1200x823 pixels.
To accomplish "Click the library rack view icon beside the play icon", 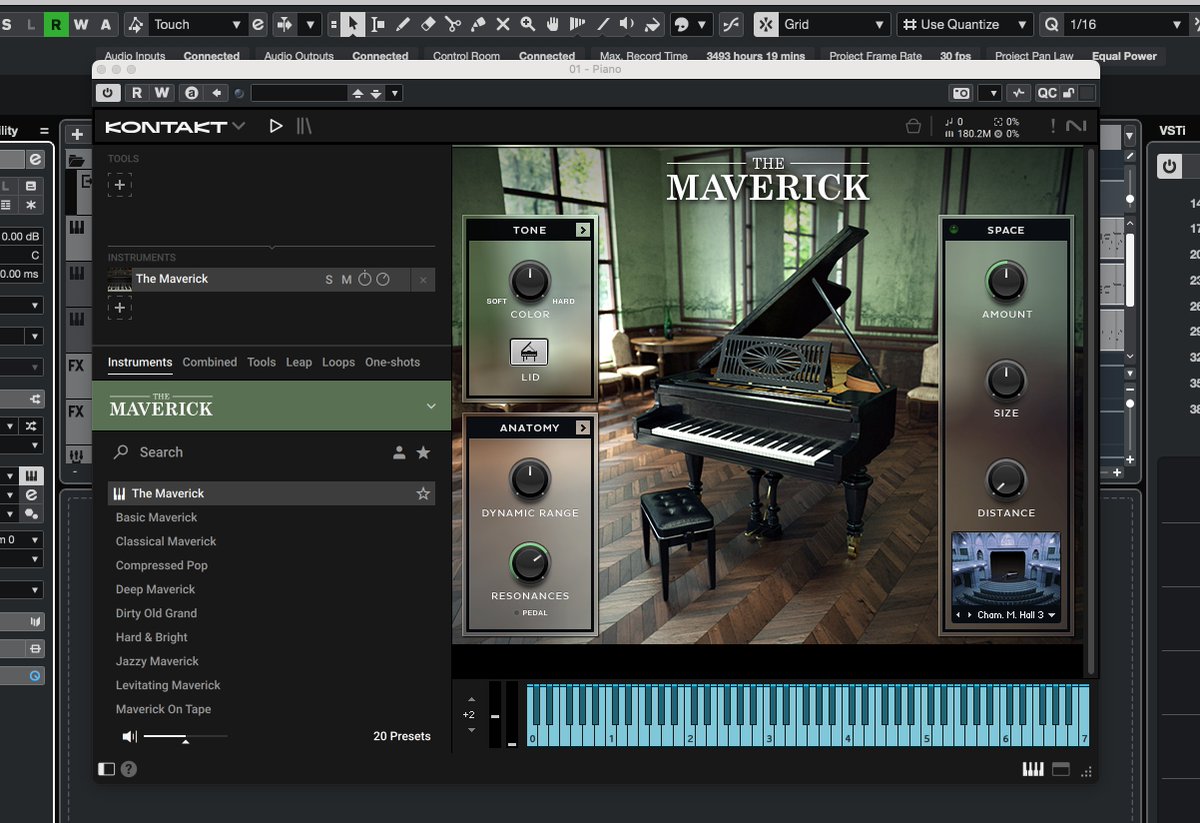I will coord(303,126).
